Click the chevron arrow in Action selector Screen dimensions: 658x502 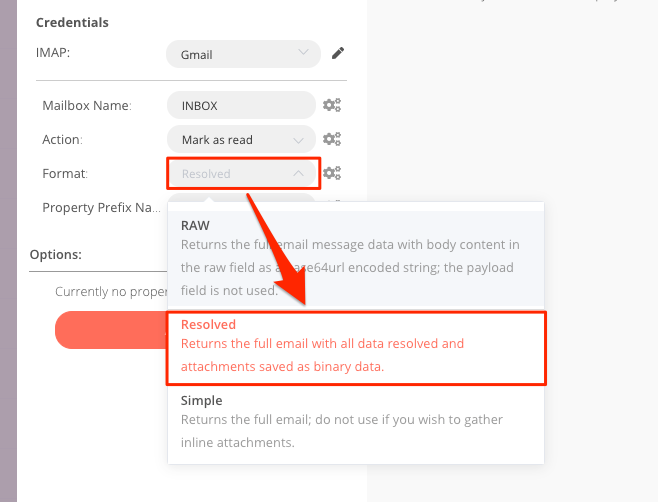(298, 140)
